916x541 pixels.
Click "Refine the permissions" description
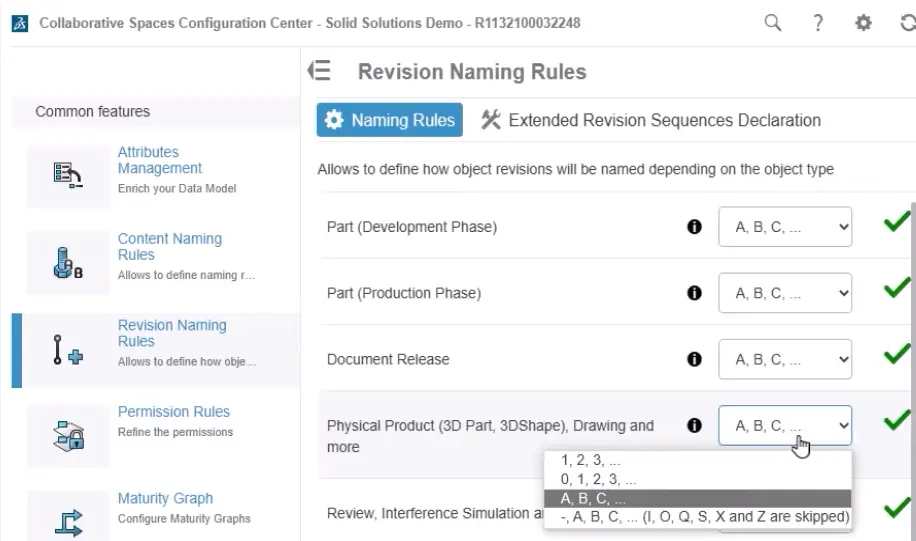coord(175,432)
